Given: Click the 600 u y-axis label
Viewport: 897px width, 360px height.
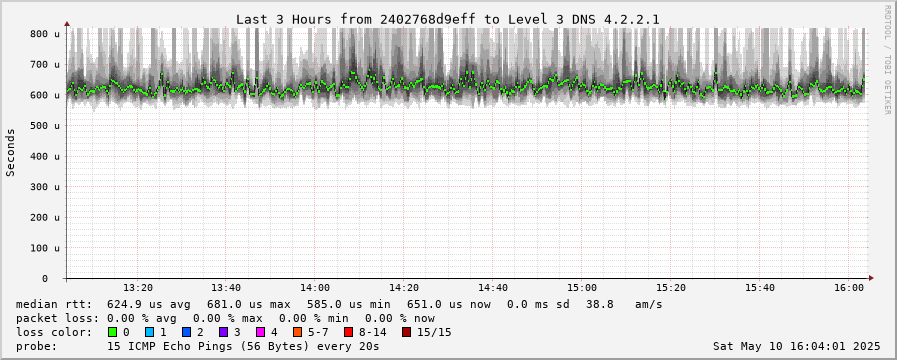Looking at the screenshot, I should tap(45, 95).
